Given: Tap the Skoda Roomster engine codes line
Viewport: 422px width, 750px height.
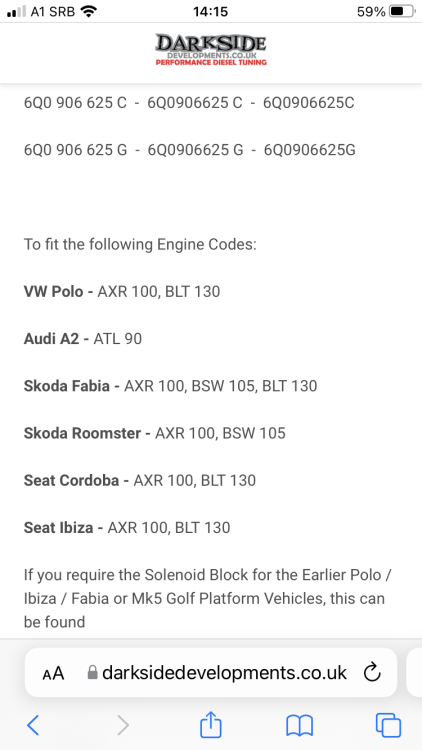Looking at the screenshot, I should pyautogui.click(x=155, y=433).
